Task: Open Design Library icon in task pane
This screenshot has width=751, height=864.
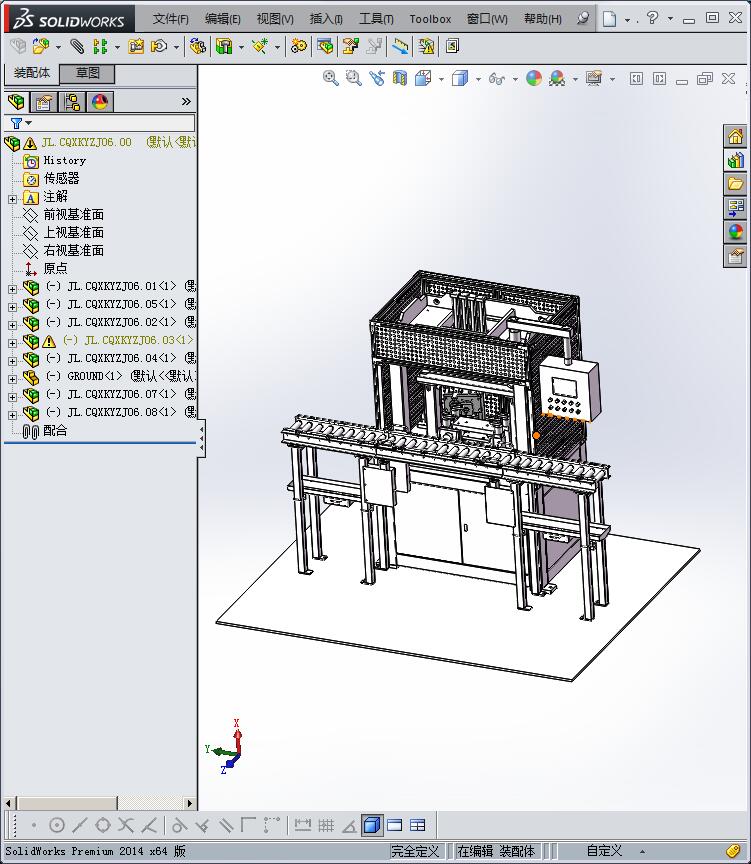Action: 736,160
